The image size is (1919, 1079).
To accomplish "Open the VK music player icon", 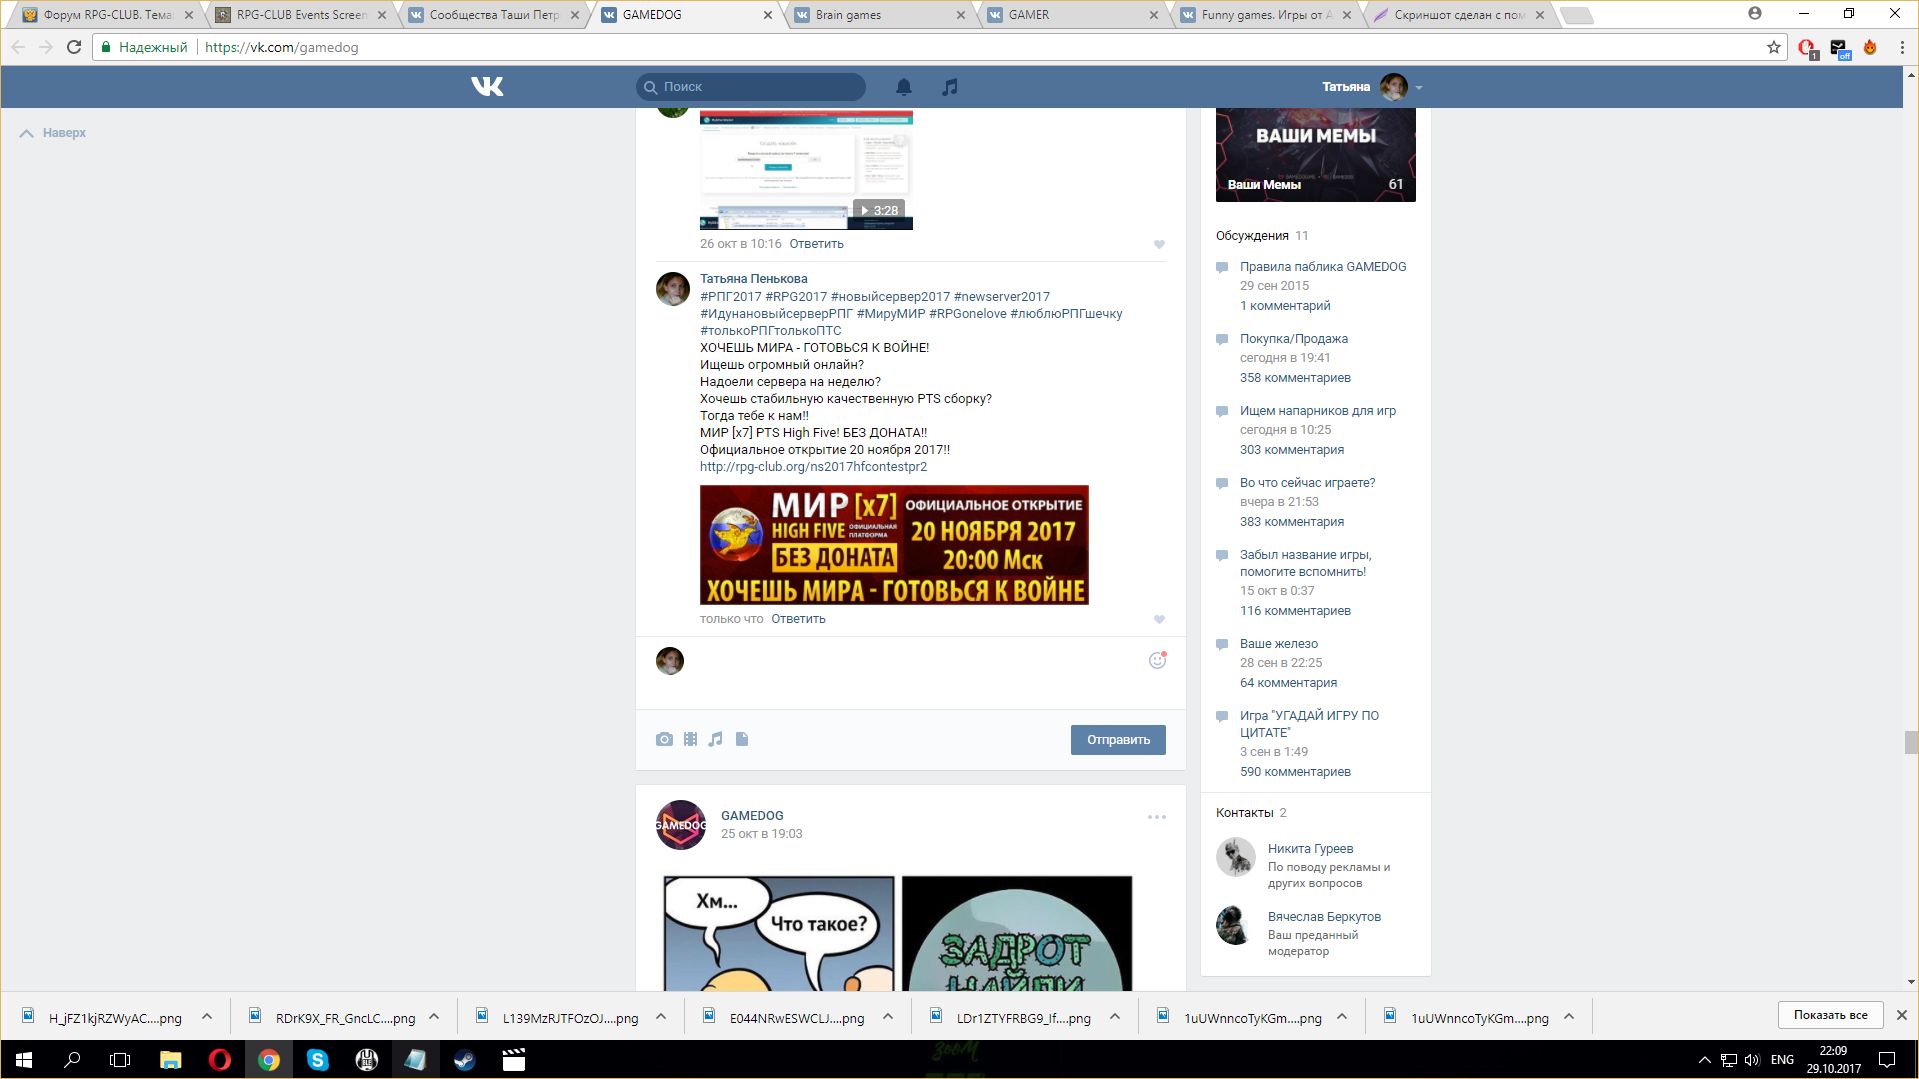I will click(x=950, y=87).
